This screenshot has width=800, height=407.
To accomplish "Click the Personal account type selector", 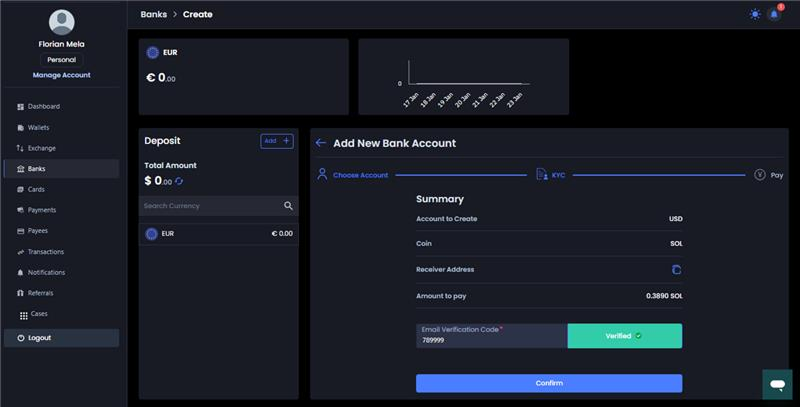I will point(61,60).
